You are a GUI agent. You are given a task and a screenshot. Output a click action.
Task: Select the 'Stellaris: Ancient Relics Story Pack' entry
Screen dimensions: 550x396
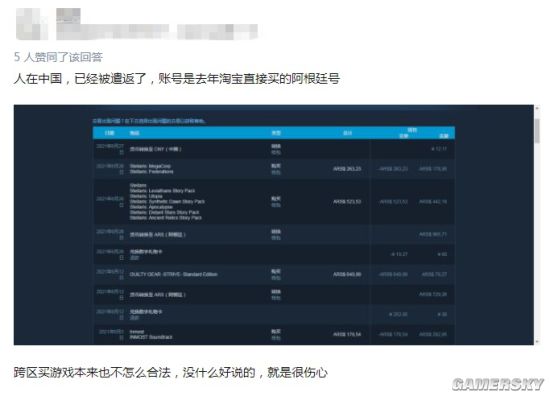(x=166, y=218)
